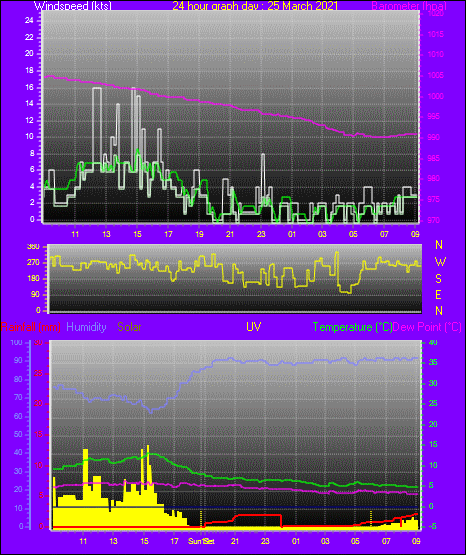Screen dimensions: 466x555
Task: Select the Solar legend label
Action: coord(130,327)
